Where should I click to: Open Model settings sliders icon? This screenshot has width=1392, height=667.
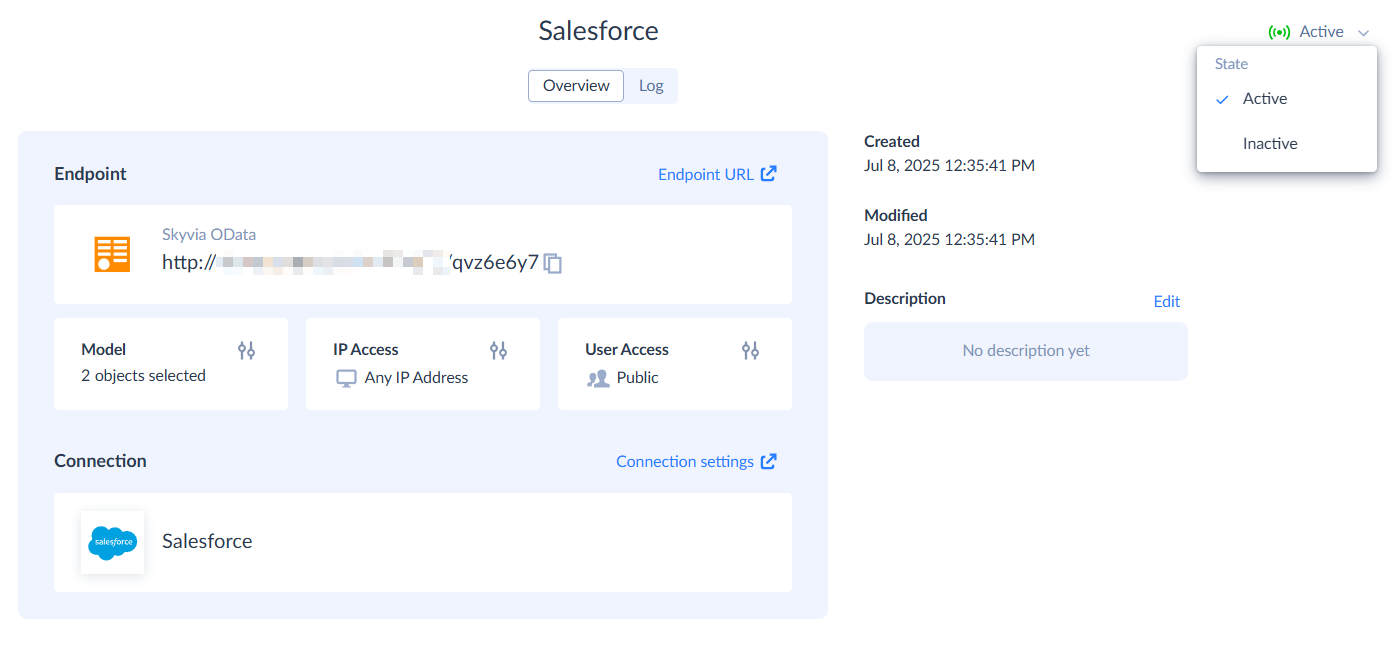click(246, 350)
